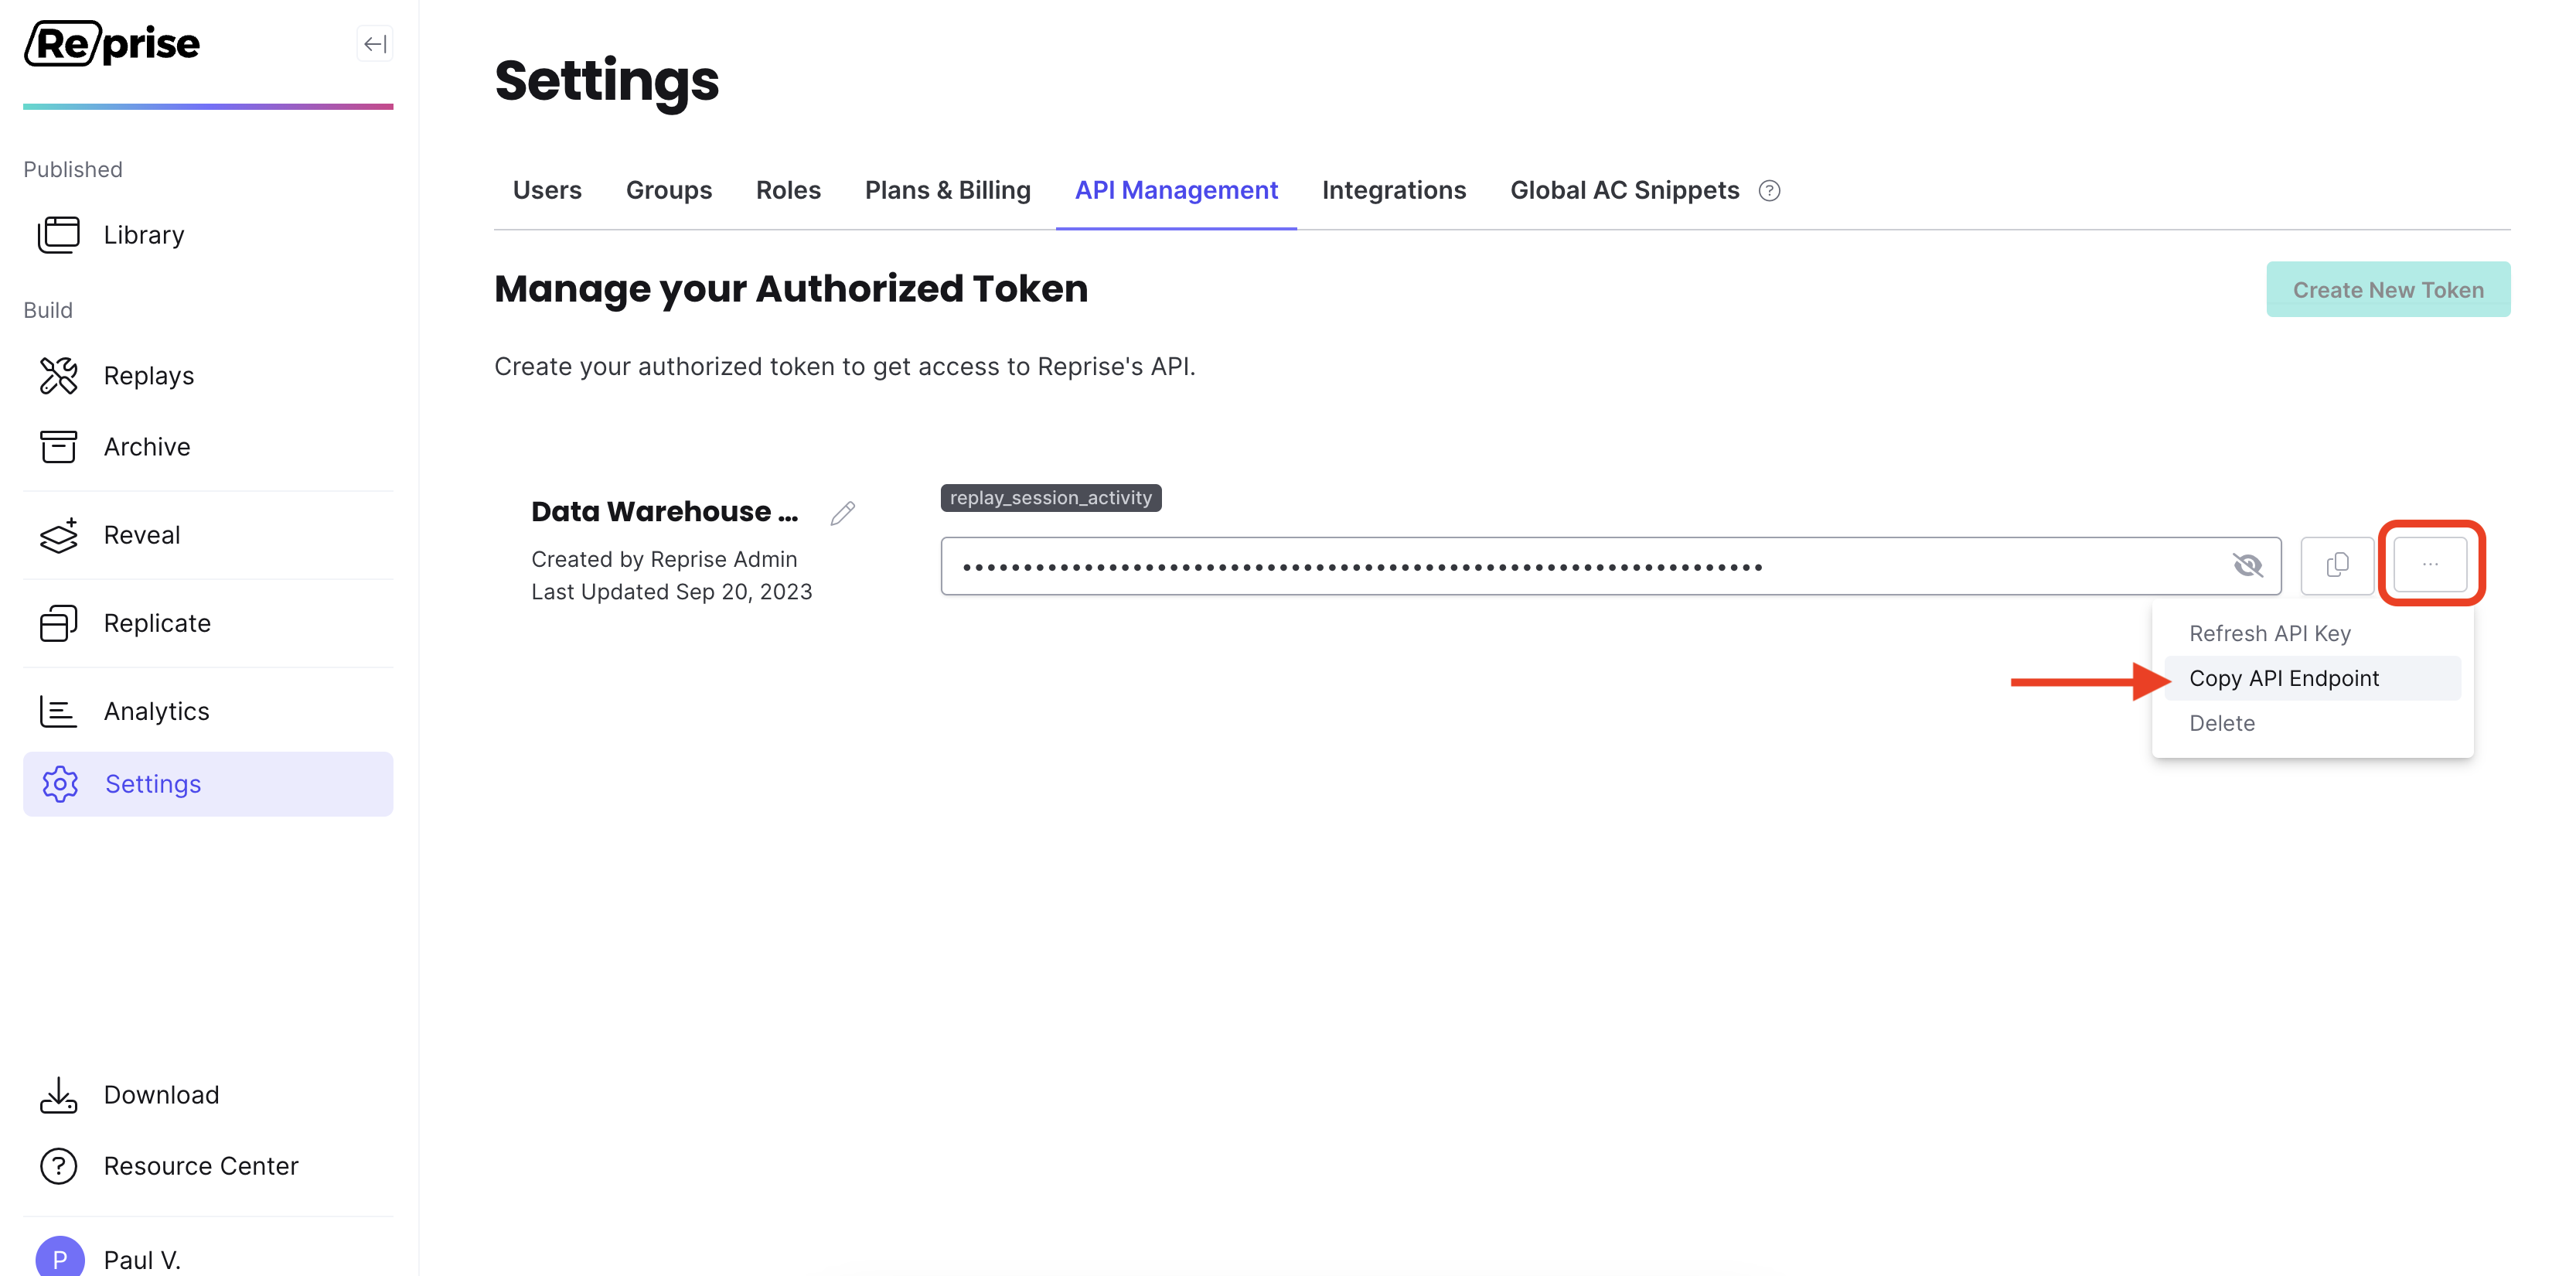This screenshot has width=2576, height=1276.
Task: Open the Replicate label in the sidebar
Action: pos(157,623)
